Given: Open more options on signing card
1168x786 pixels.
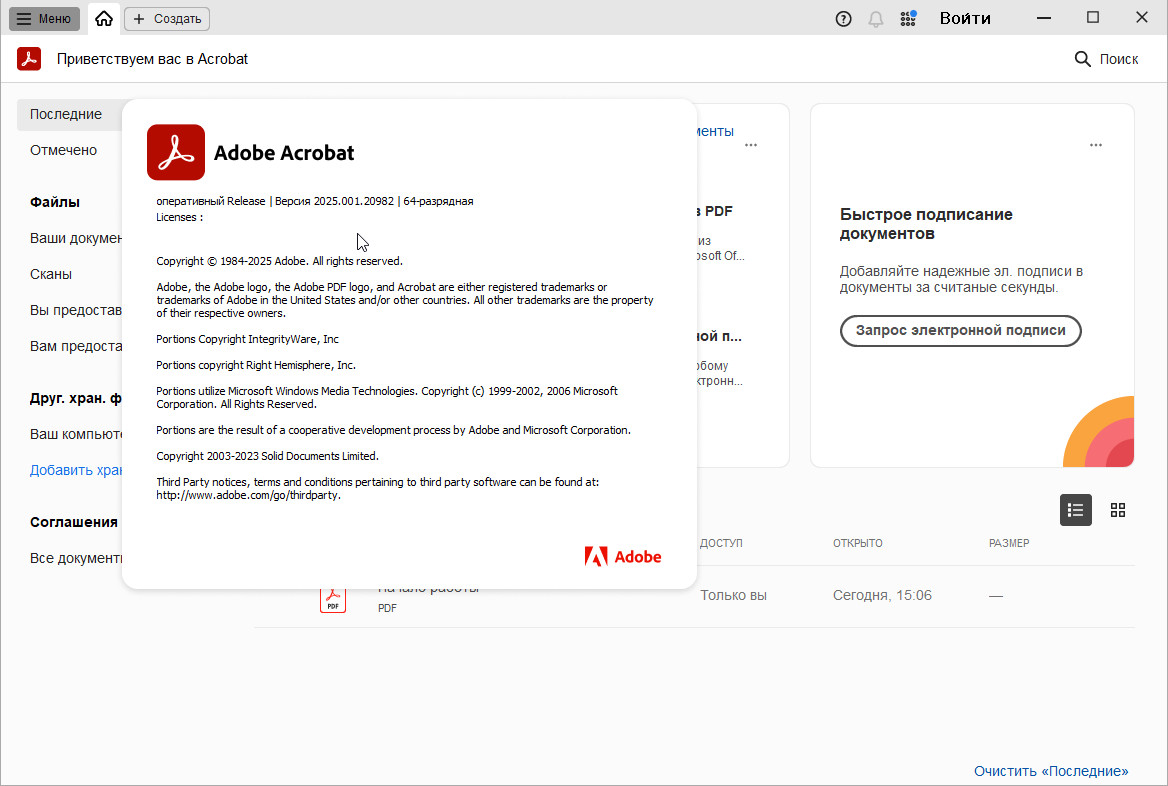Looking at the screenshot, I should click(x=1095, y=145).
